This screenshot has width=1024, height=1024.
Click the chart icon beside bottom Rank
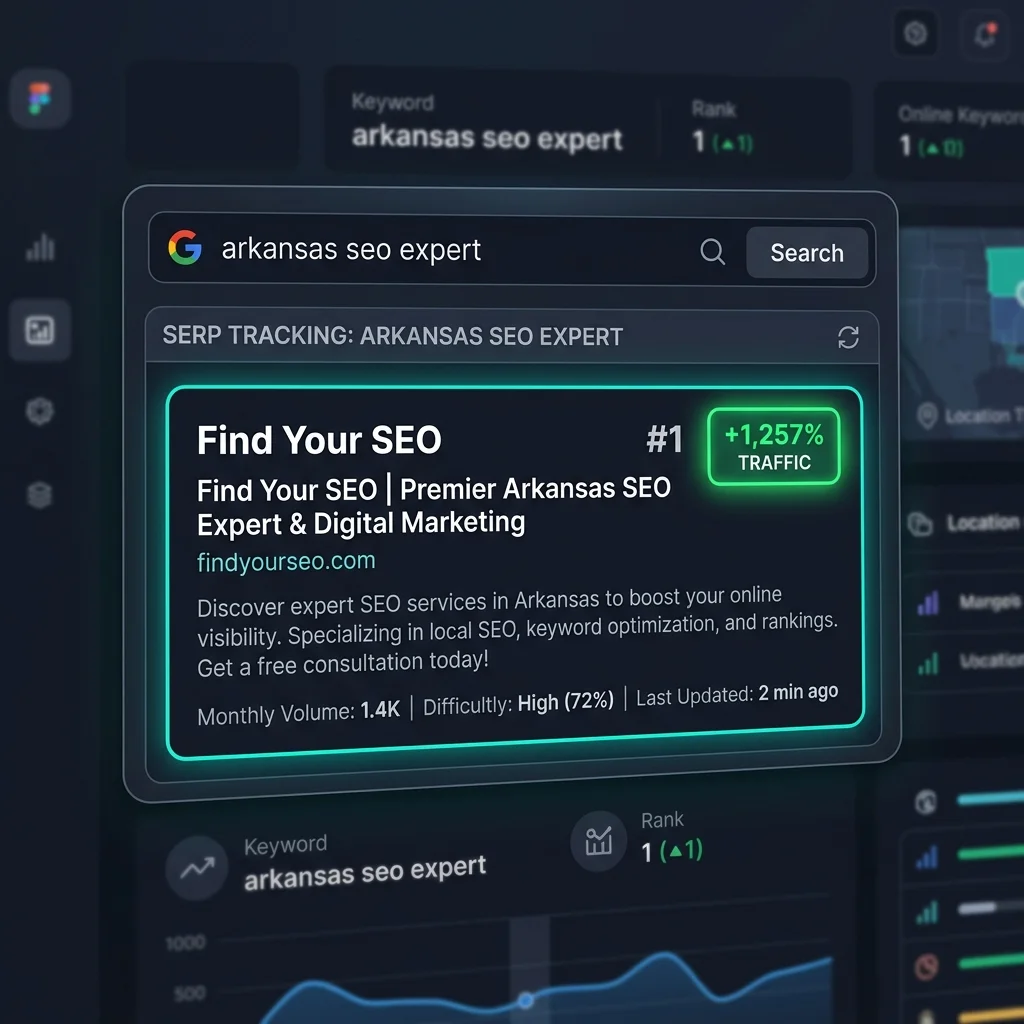coord(598,841)
